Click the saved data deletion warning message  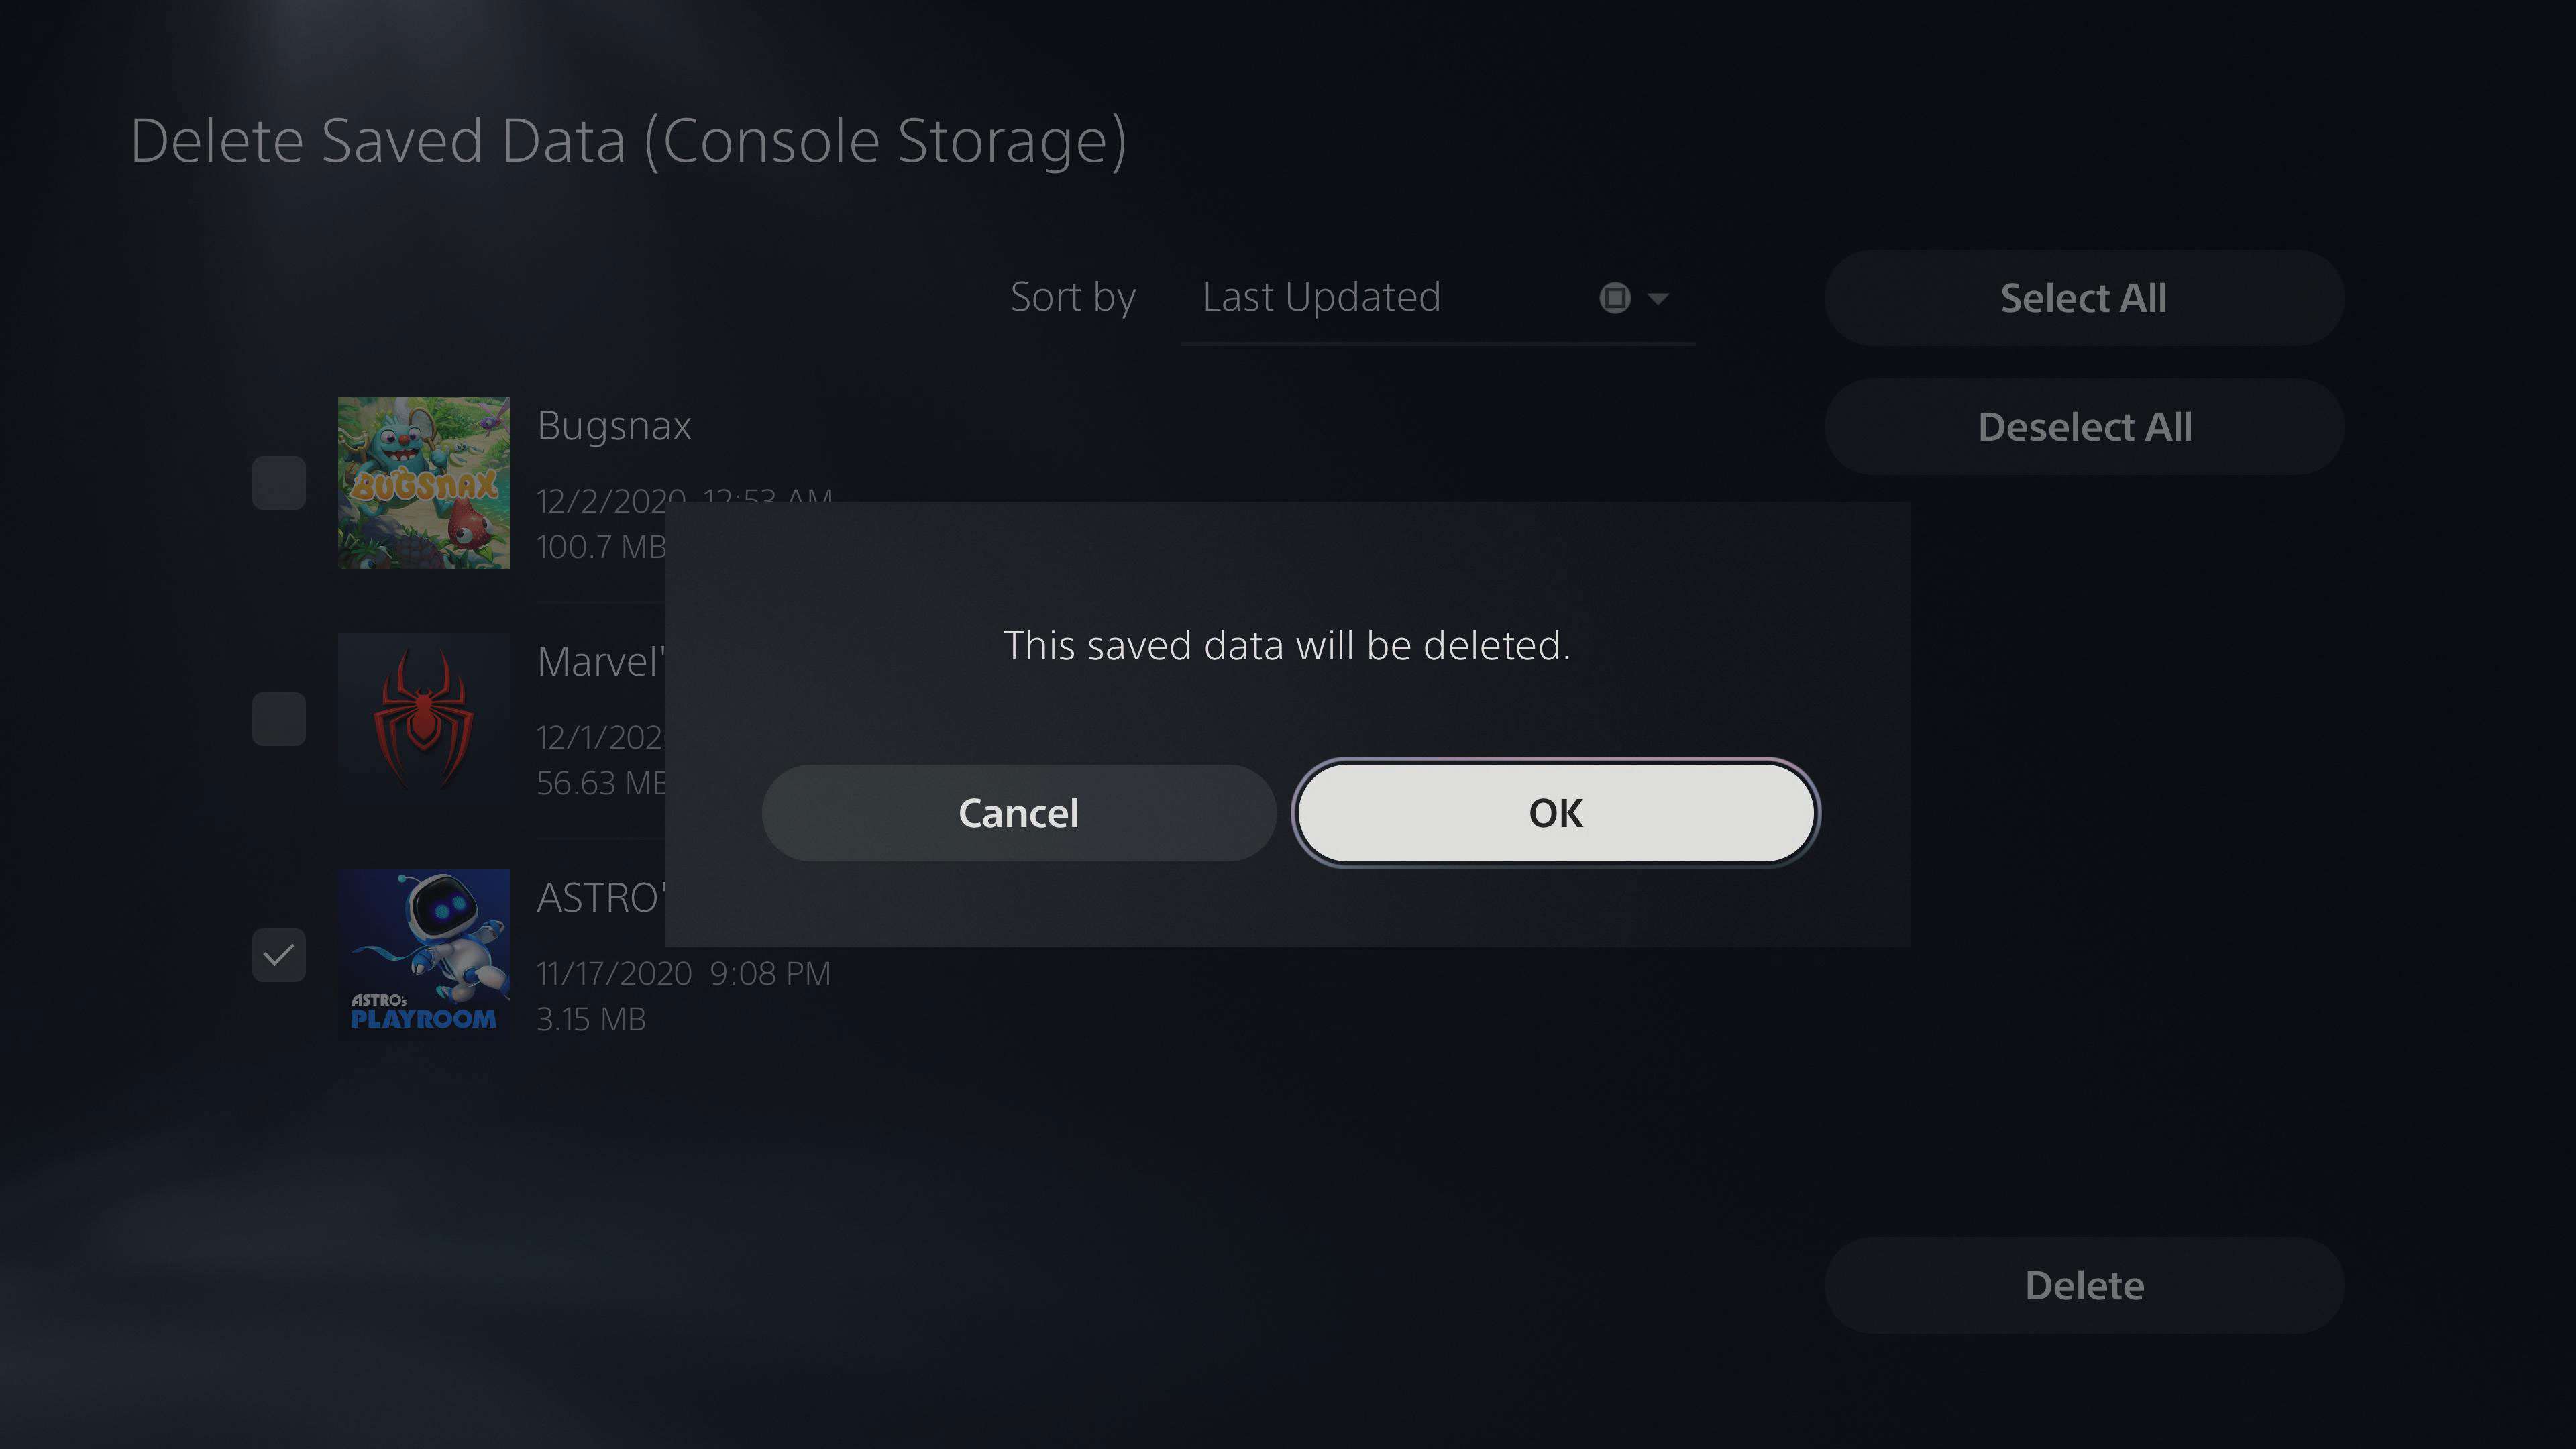pos(1286,646)
